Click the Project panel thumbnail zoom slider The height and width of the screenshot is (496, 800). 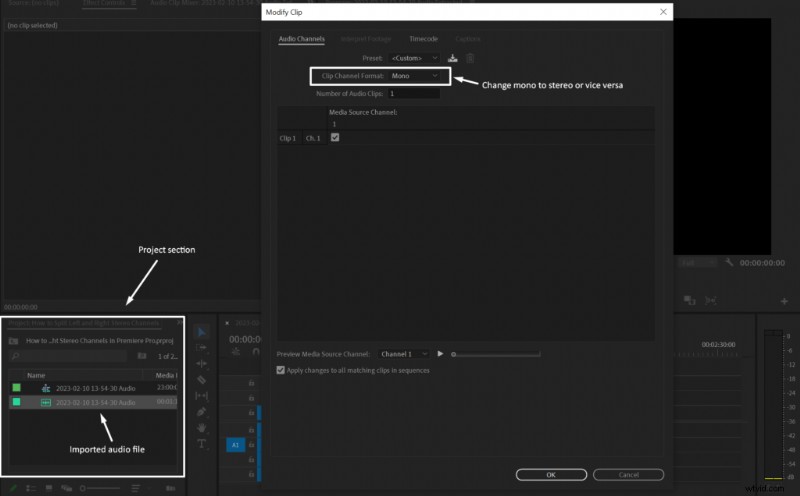[100, 488]
